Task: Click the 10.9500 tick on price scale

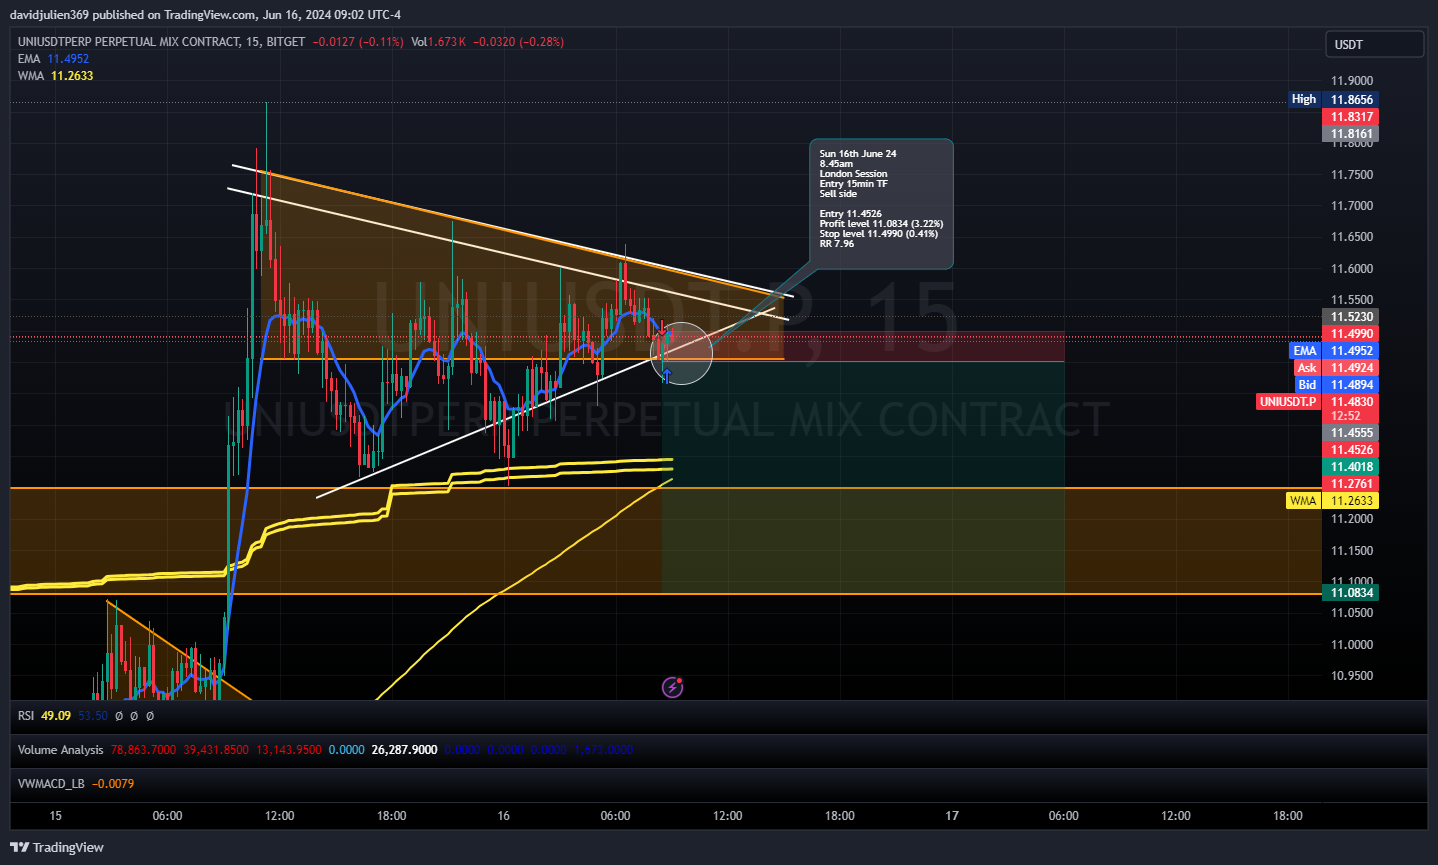Action: 1351,676
